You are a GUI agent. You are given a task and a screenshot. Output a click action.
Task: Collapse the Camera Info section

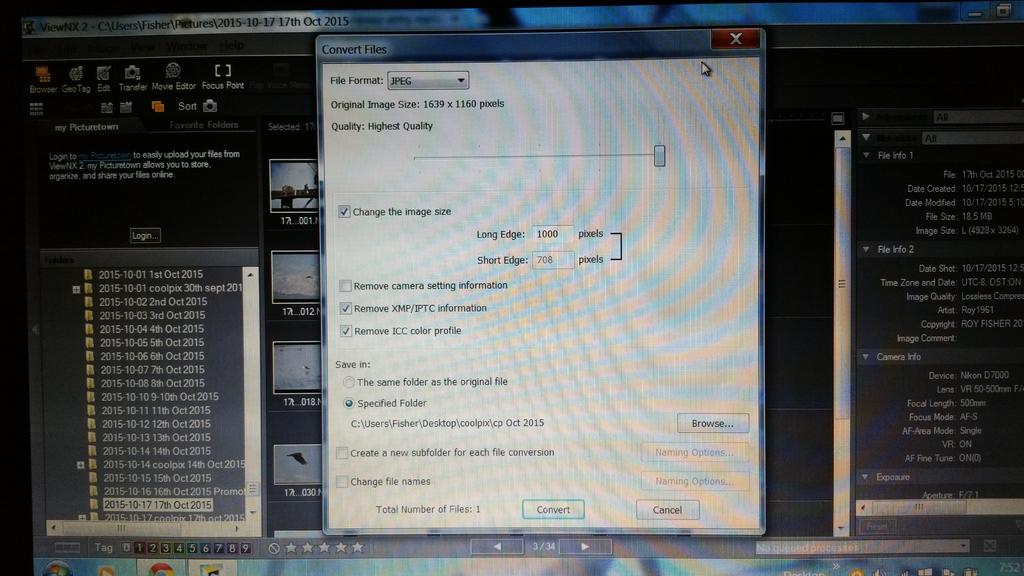point(866,357)
